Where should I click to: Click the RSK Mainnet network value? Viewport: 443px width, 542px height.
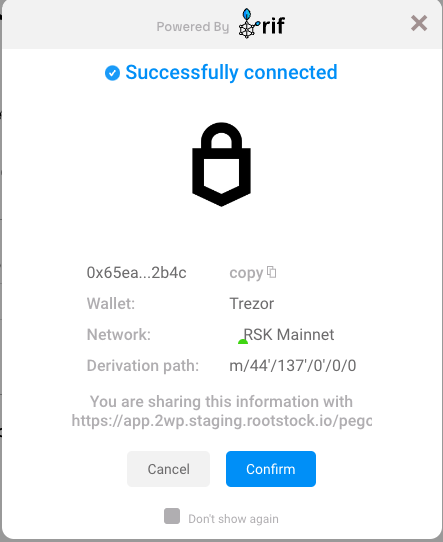[x=289, y=335]
